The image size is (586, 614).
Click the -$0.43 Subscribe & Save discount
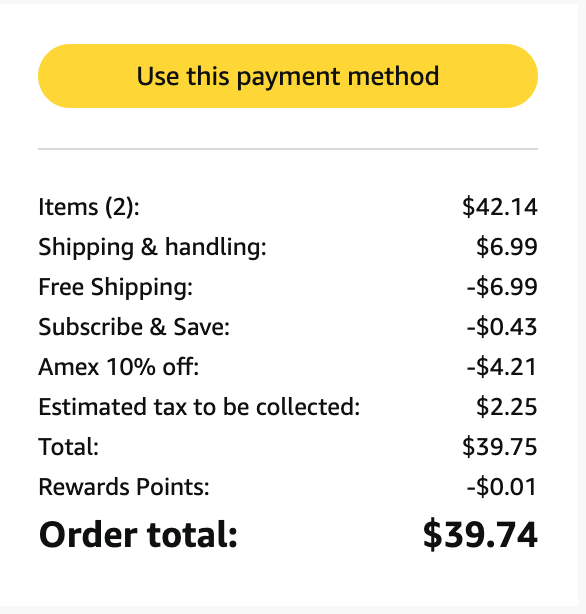(502, 327)
